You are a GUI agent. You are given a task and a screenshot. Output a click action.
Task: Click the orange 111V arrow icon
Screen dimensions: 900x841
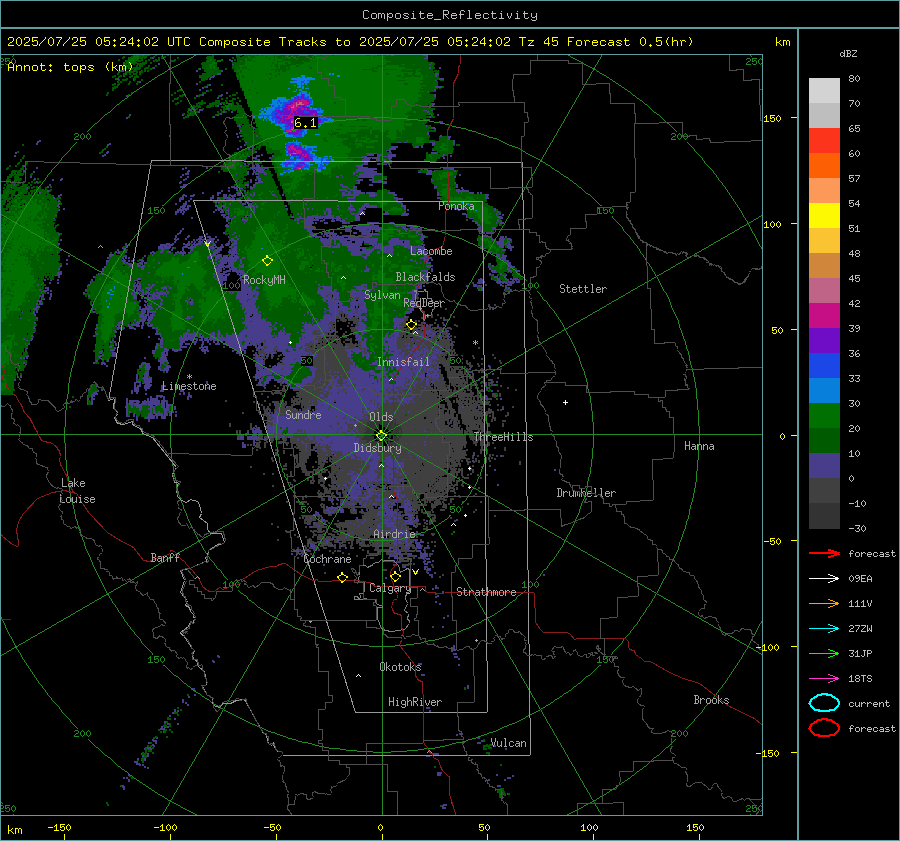pyautogui.click(x=824, y=603)
